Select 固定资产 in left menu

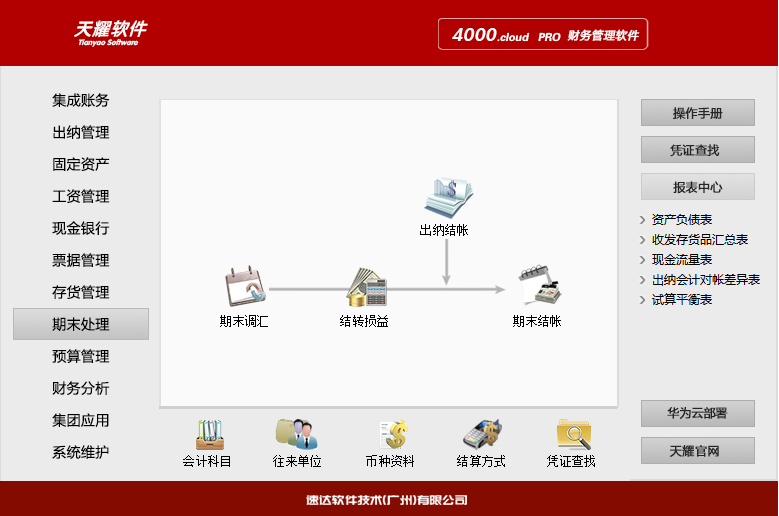[80, 164]
